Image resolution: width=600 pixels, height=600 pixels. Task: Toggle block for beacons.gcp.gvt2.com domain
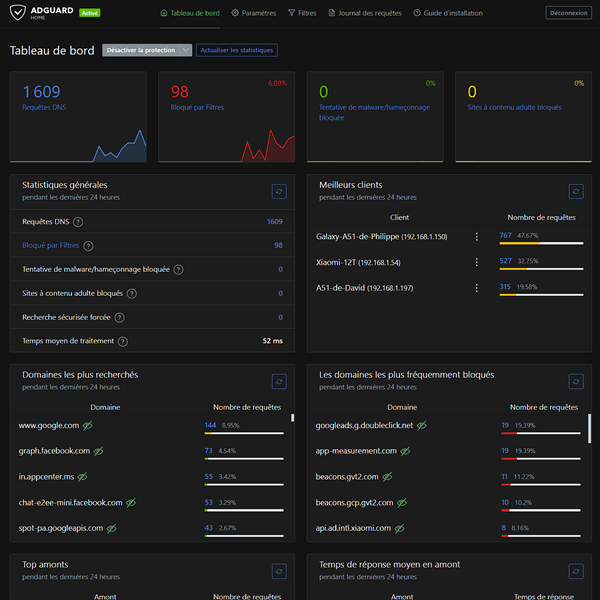coord(402,502)
